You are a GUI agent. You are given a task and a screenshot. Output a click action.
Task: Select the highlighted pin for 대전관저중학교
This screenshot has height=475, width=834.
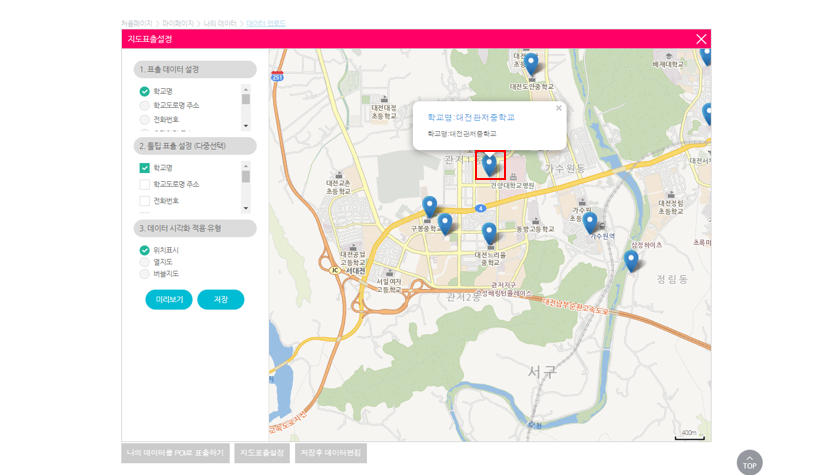coord(489,165)
